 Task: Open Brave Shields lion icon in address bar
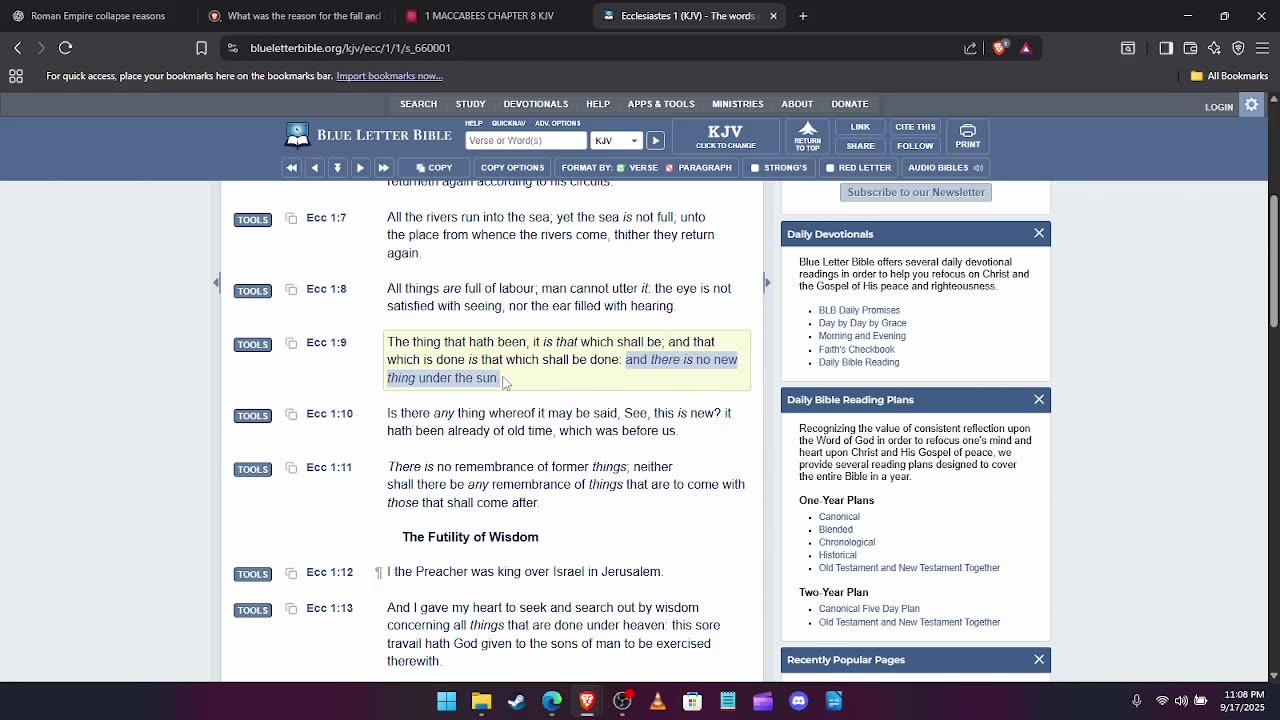pos(999,48)
